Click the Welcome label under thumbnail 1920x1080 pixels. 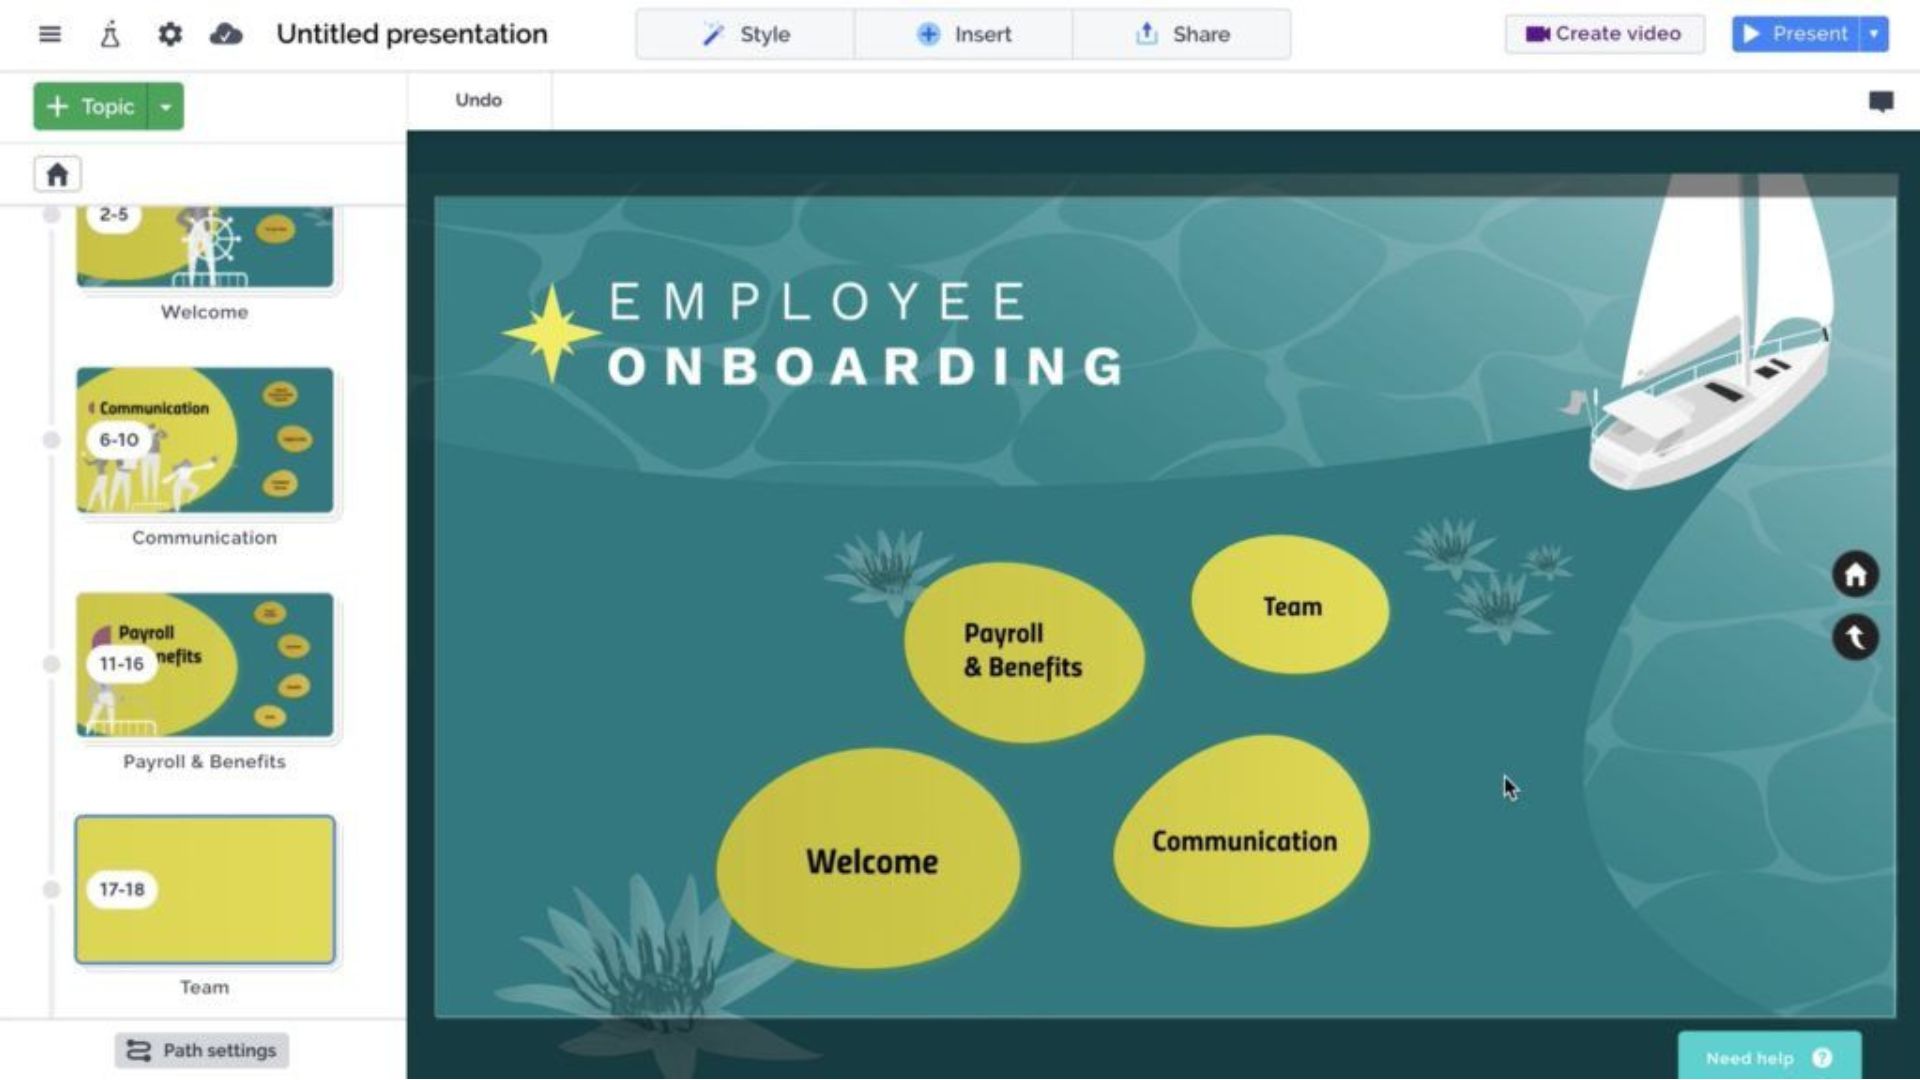204,312
